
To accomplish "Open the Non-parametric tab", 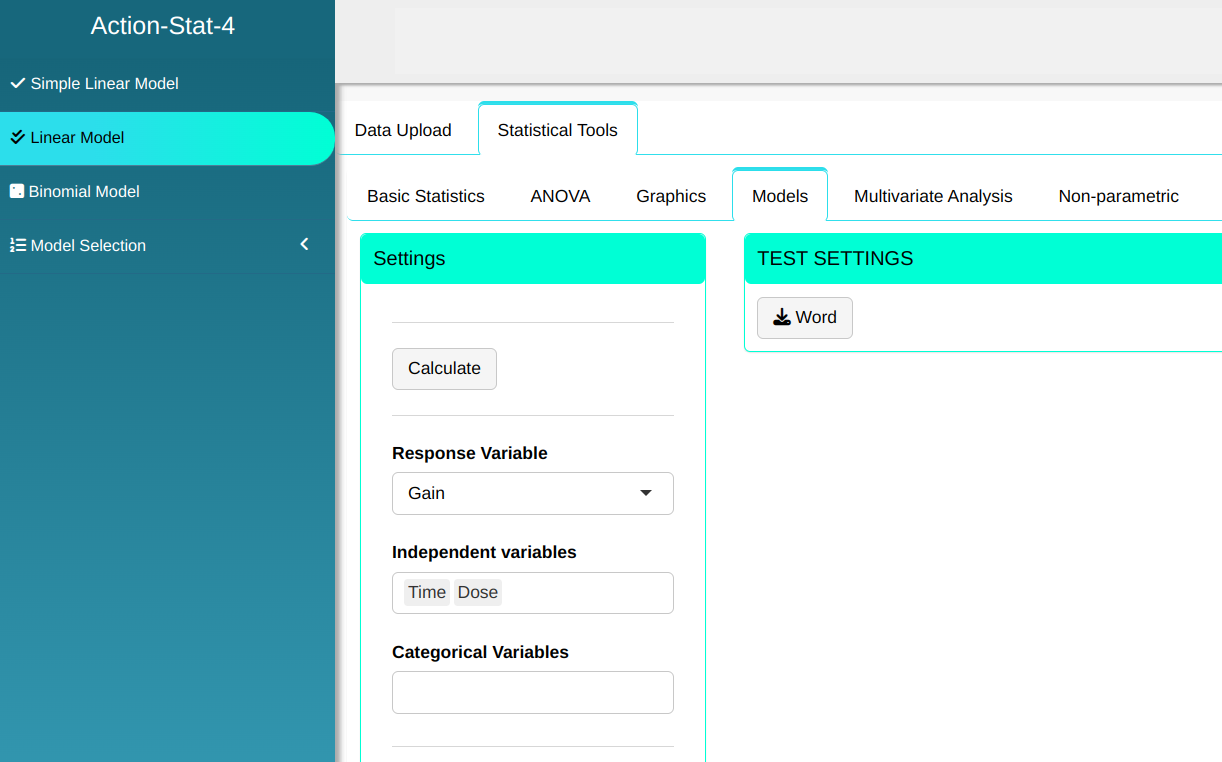I will (1118, 196).
